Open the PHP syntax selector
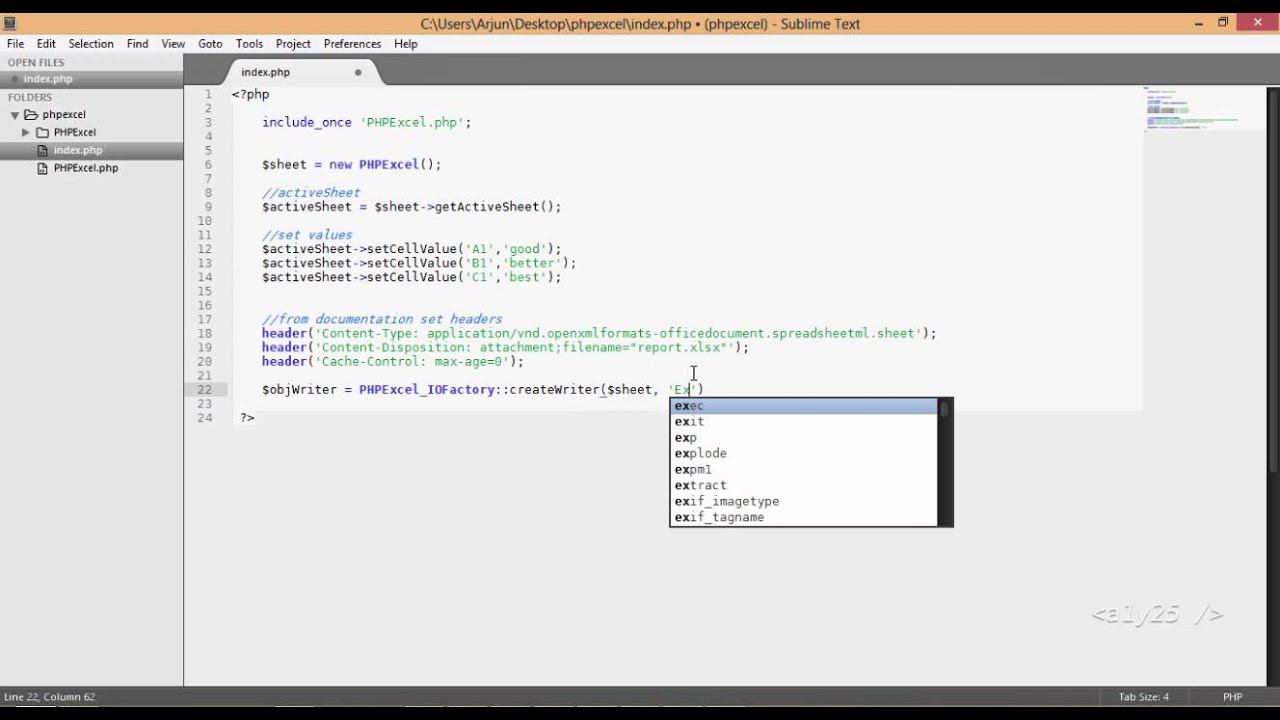 (1232, 697)
